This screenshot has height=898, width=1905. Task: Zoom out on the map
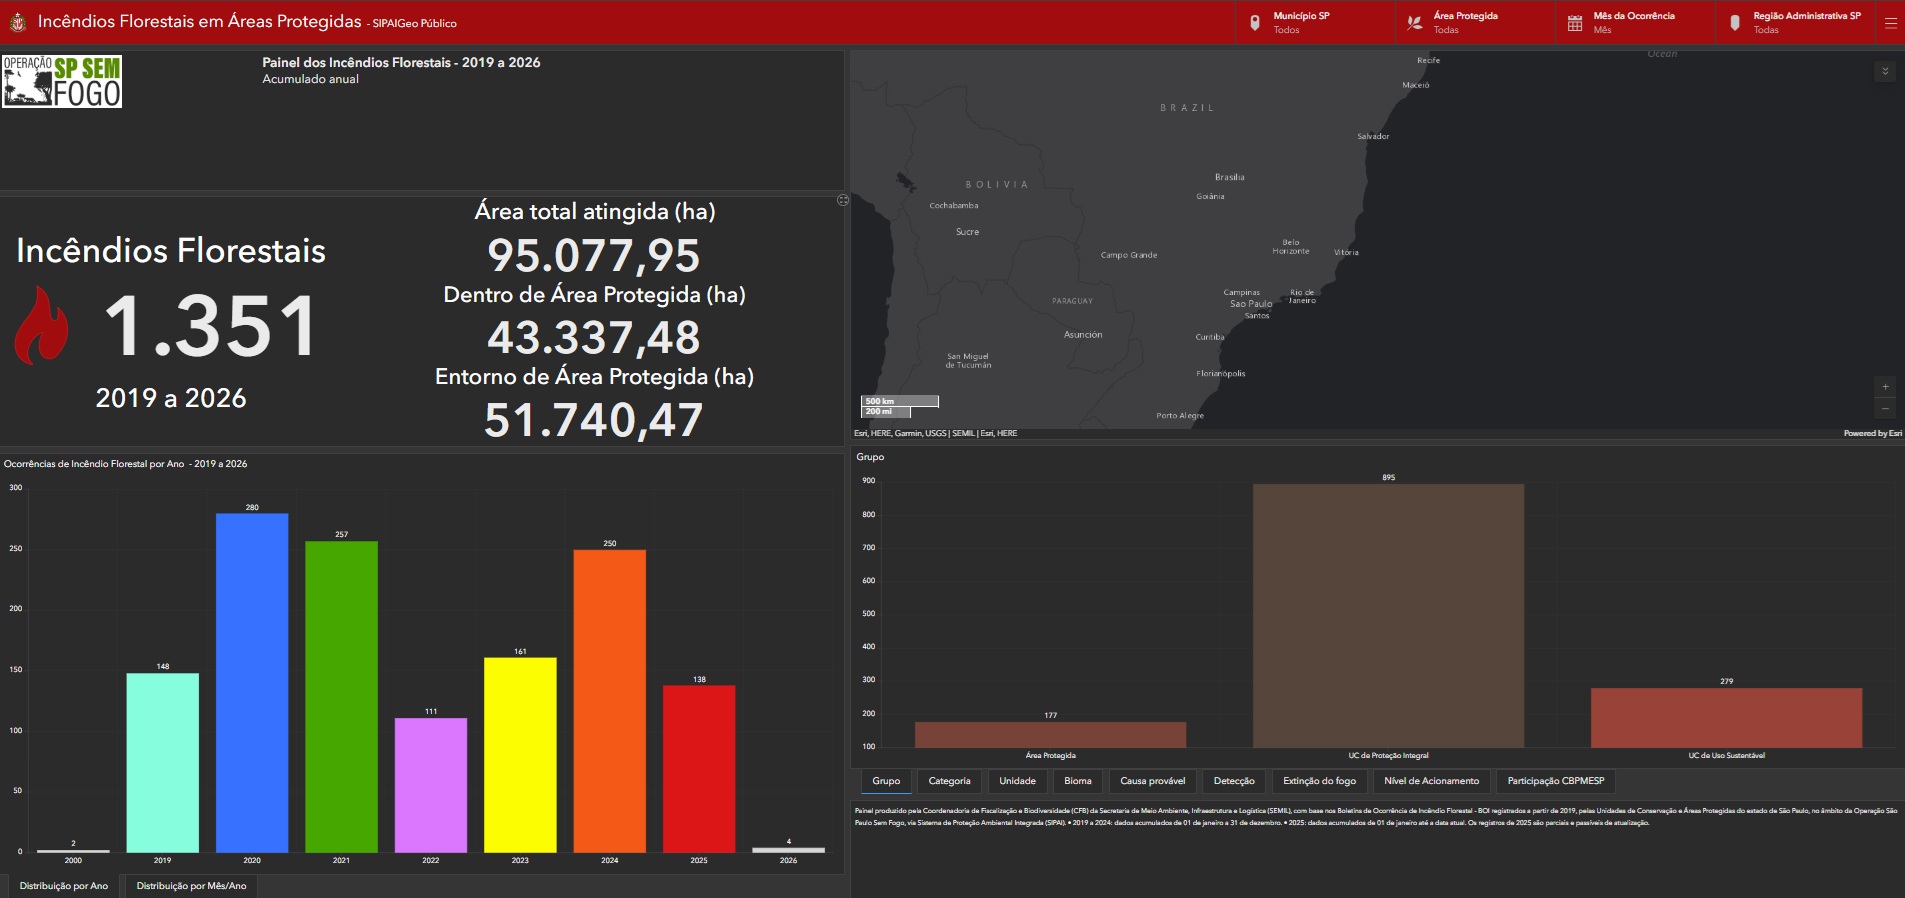point(1885,408)
